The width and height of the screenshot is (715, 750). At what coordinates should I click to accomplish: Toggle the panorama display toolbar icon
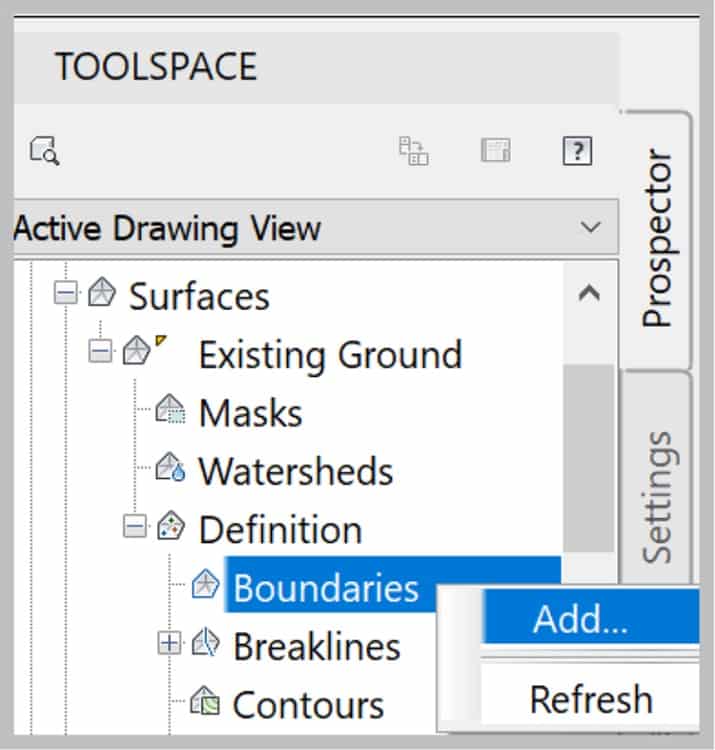(495, 150)
